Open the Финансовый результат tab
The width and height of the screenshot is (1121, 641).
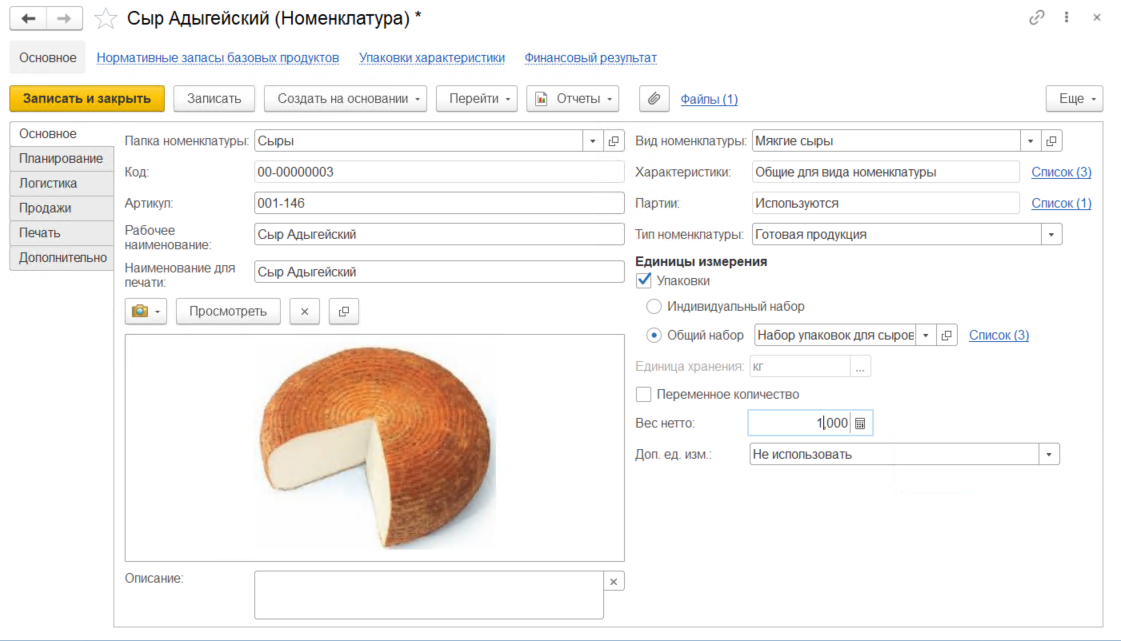(x=590, y=58)
